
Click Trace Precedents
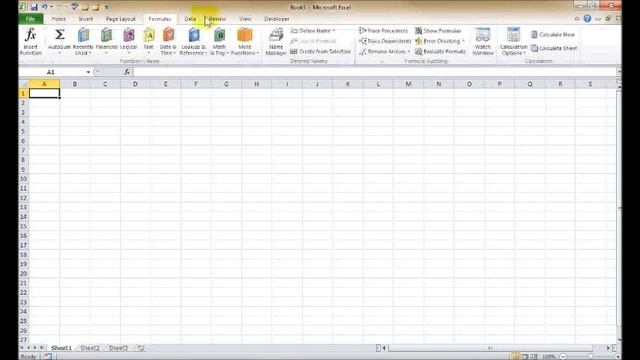(x=384, y=31)
